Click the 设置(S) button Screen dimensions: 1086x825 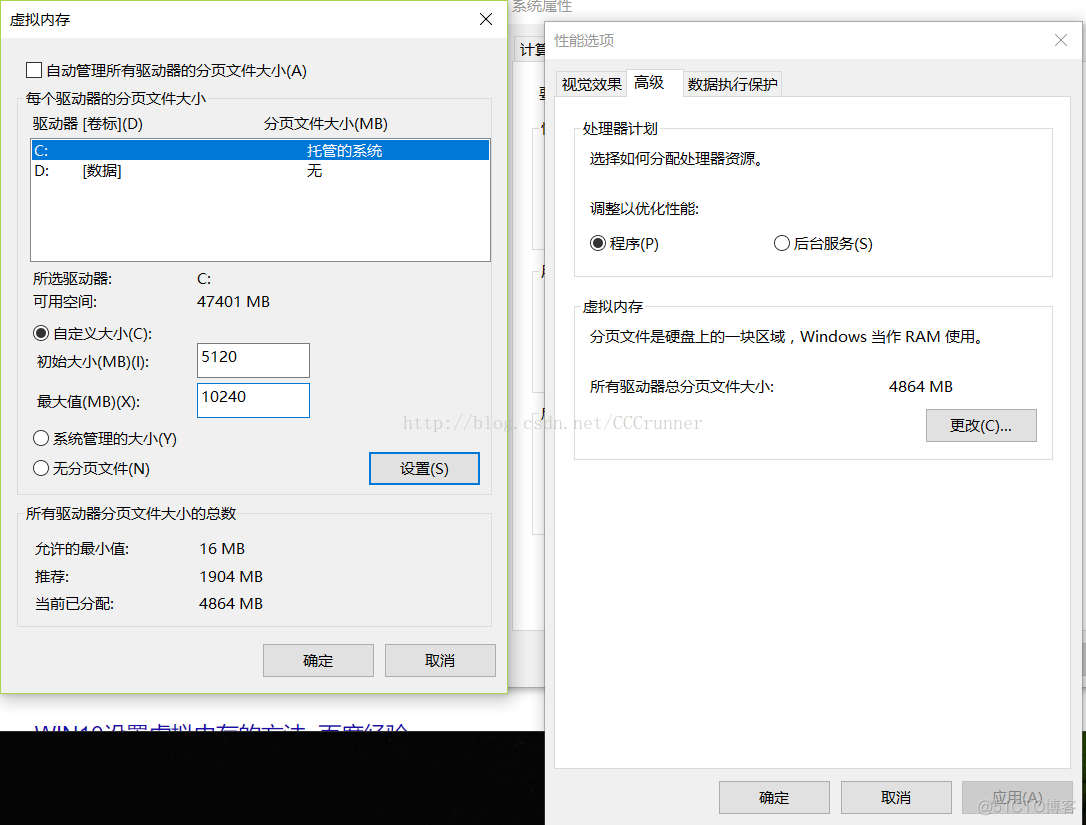pos(424,469)
